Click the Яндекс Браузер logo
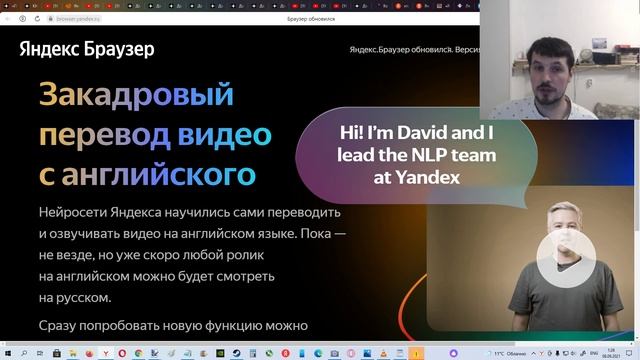Screen dimensions: 640x360 click(87, 49)
